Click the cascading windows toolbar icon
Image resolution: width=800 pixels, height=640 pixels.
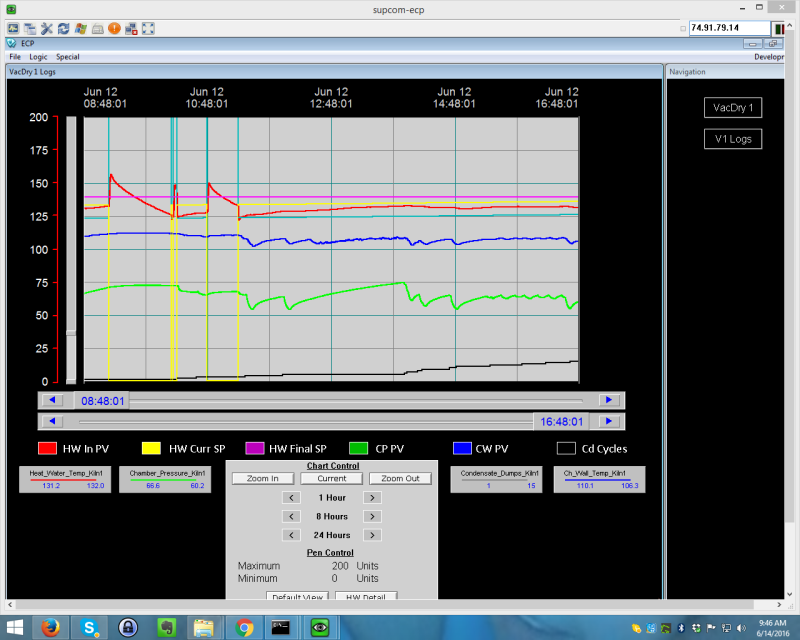30,29
